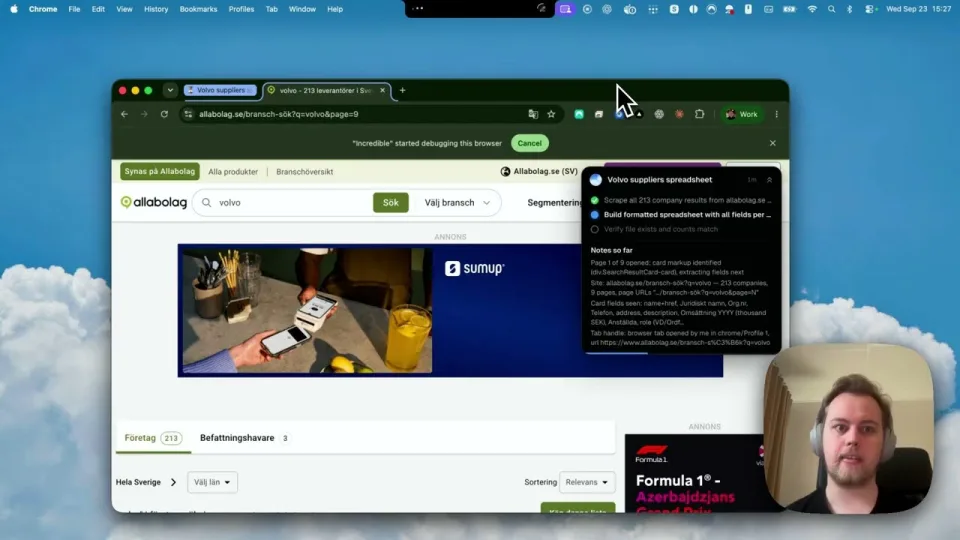Go back with the browser back arrow
960x540 pixels.
124,114
